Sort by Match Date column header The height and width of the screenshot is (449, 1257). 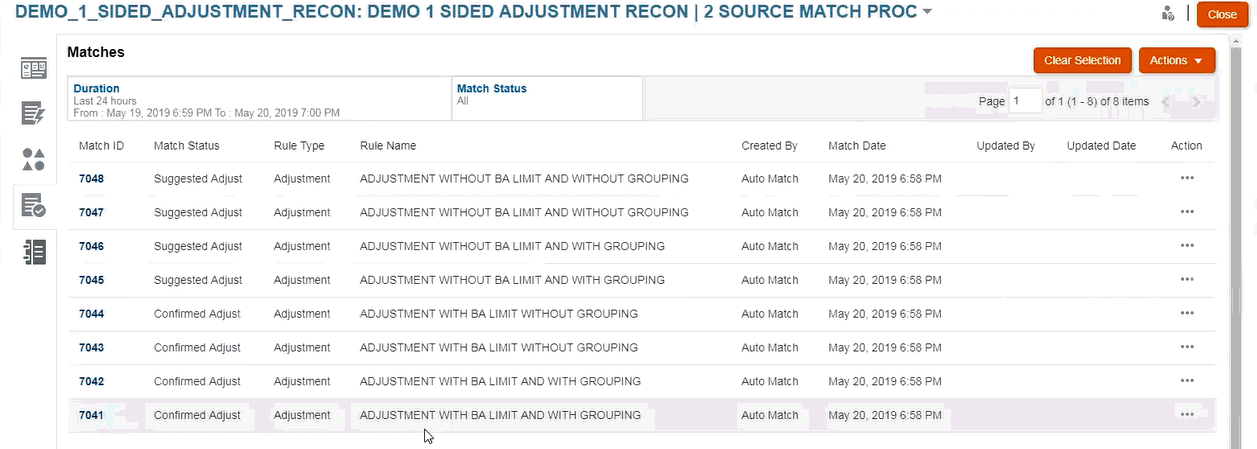(857, 146)
